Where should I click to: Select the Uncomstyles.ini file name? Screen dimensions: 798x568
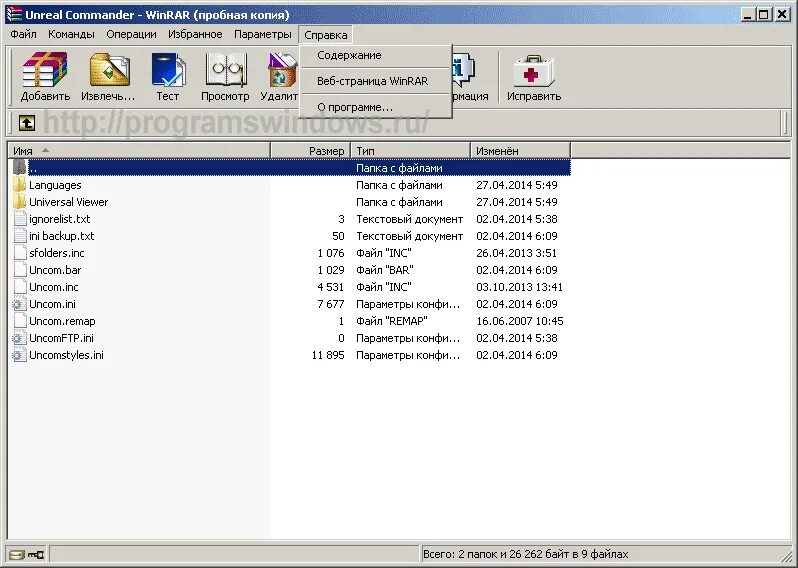point(66,355)
